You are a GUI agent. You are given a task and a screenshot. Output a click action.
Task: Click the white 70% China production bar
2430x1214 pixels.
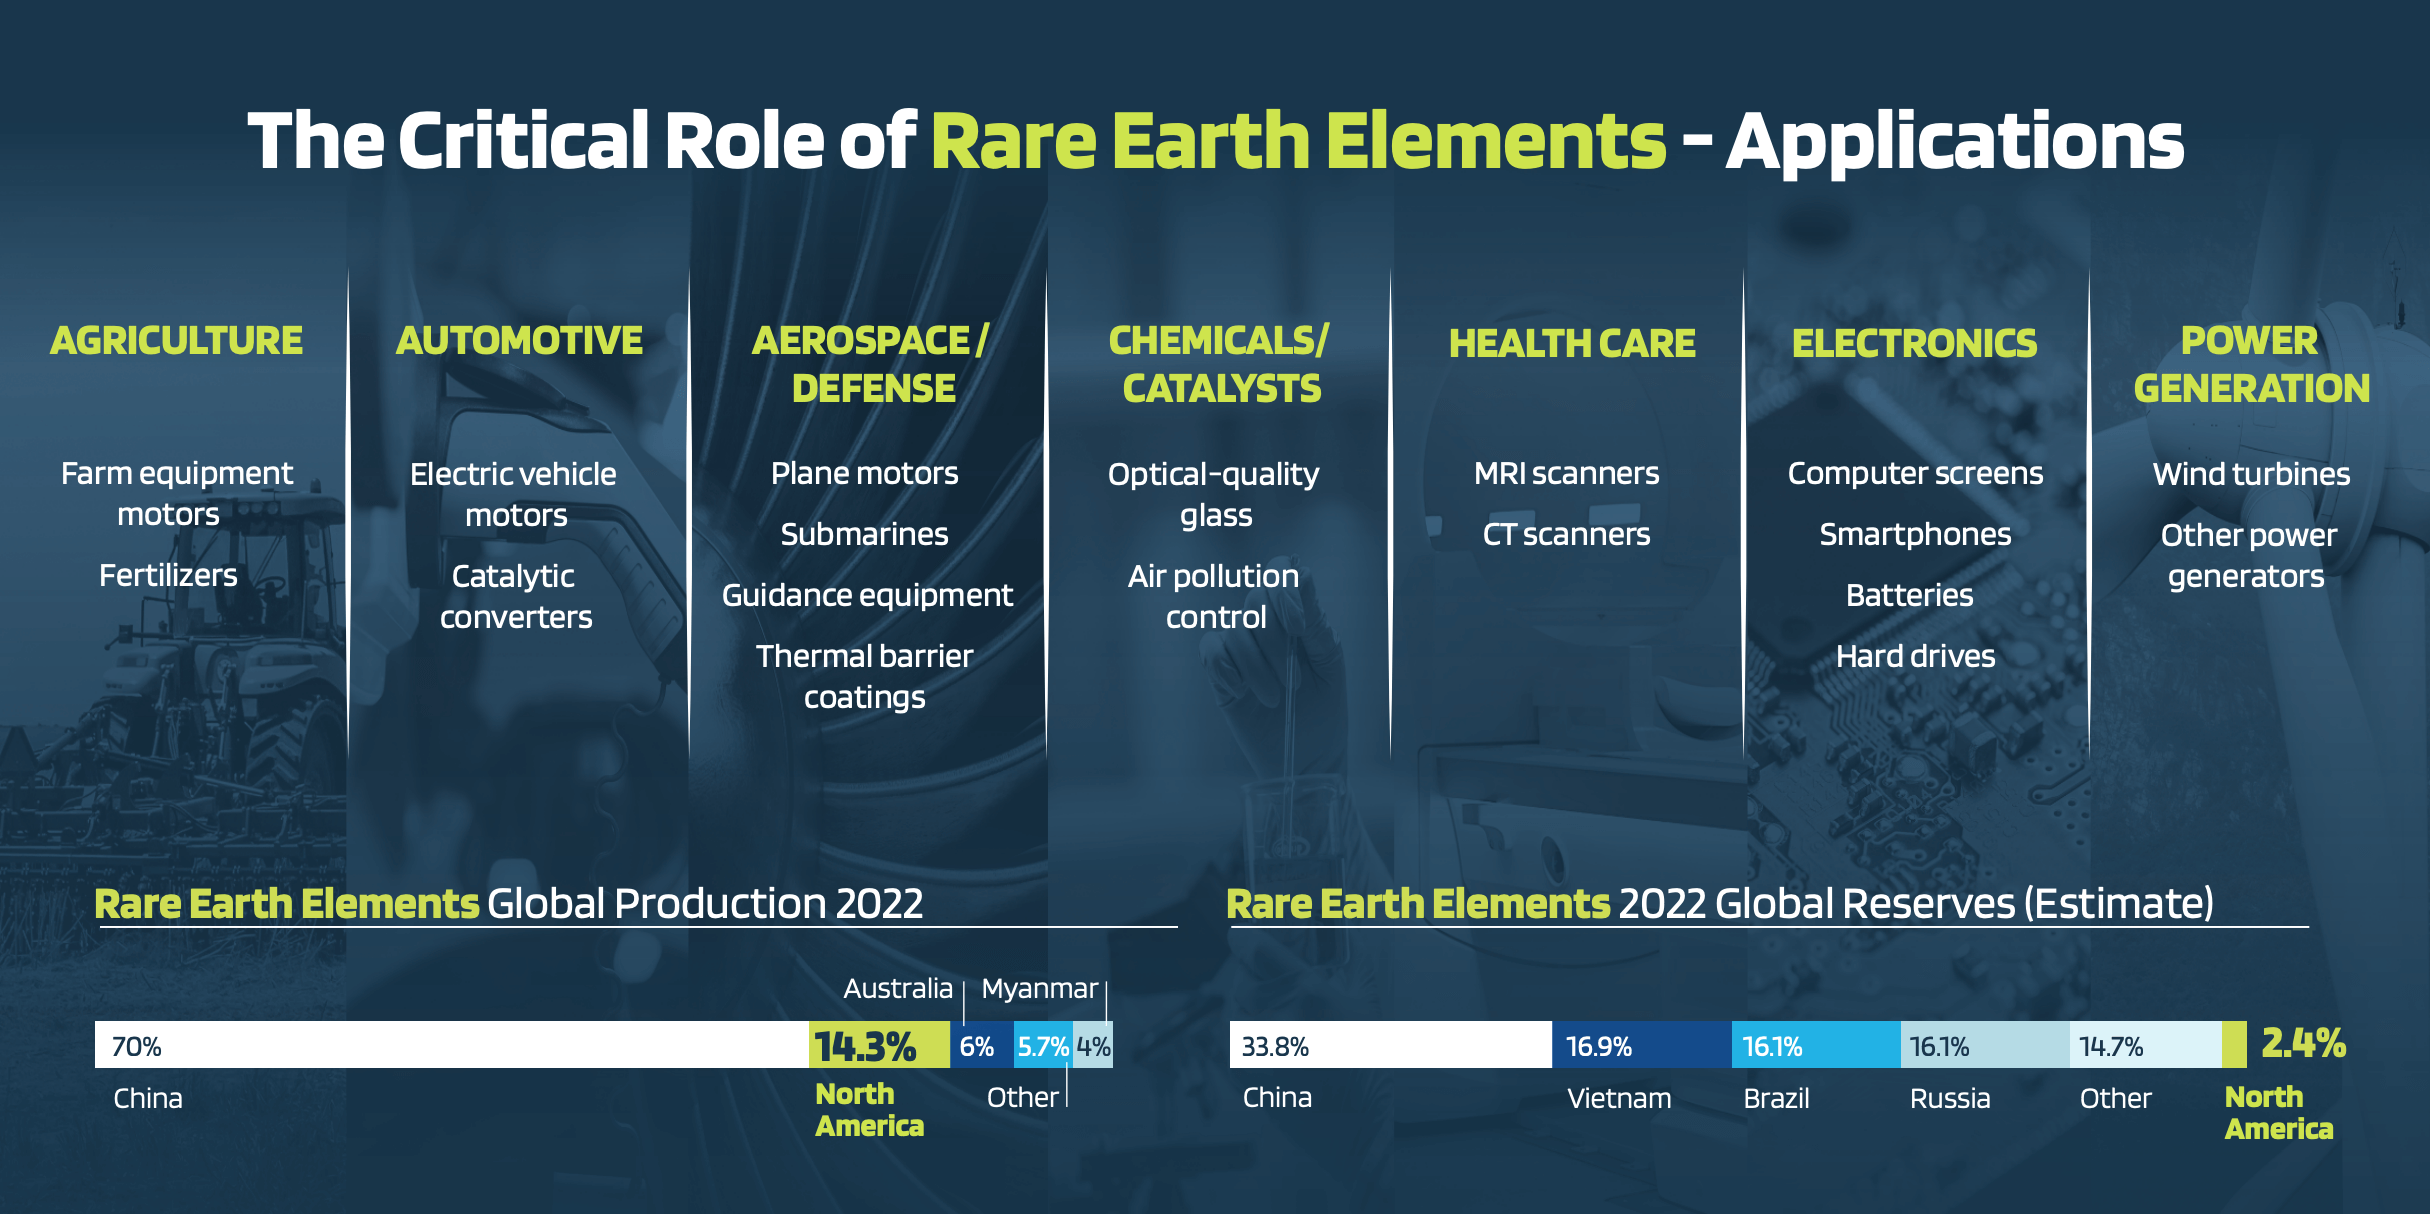click(x=452, y=1045)
